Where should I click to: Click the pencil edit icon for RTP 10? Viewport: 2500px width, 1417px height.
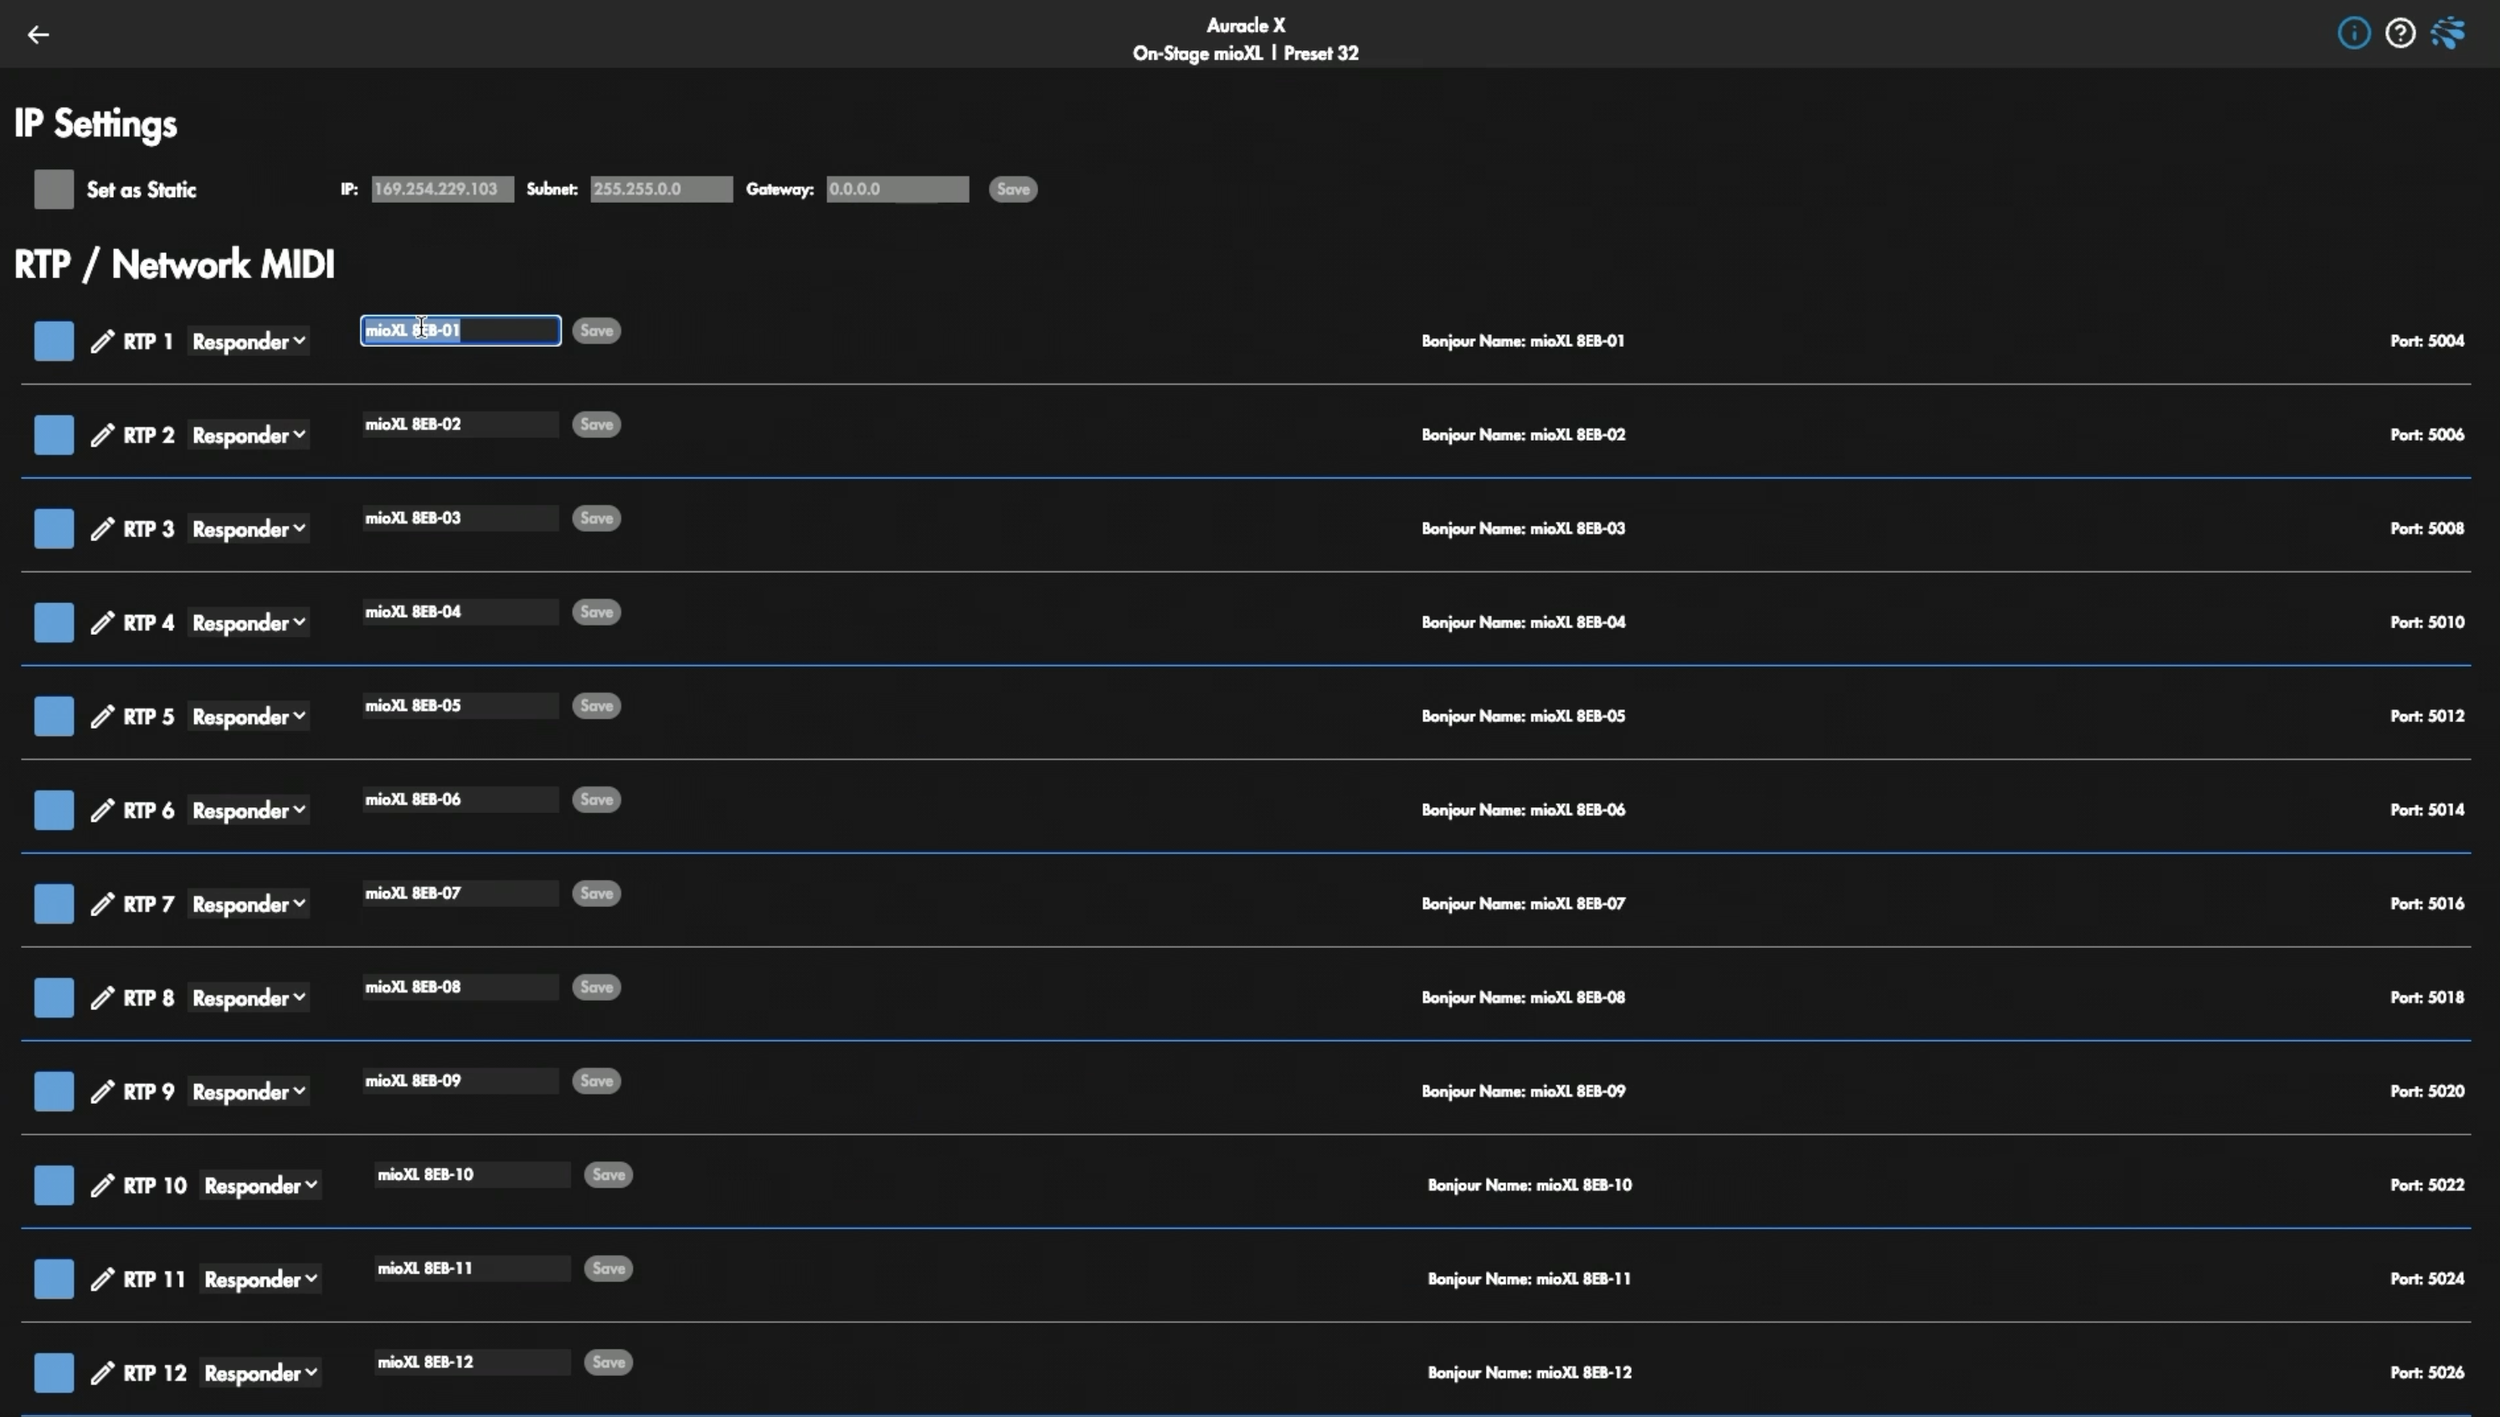[102, 1186]
